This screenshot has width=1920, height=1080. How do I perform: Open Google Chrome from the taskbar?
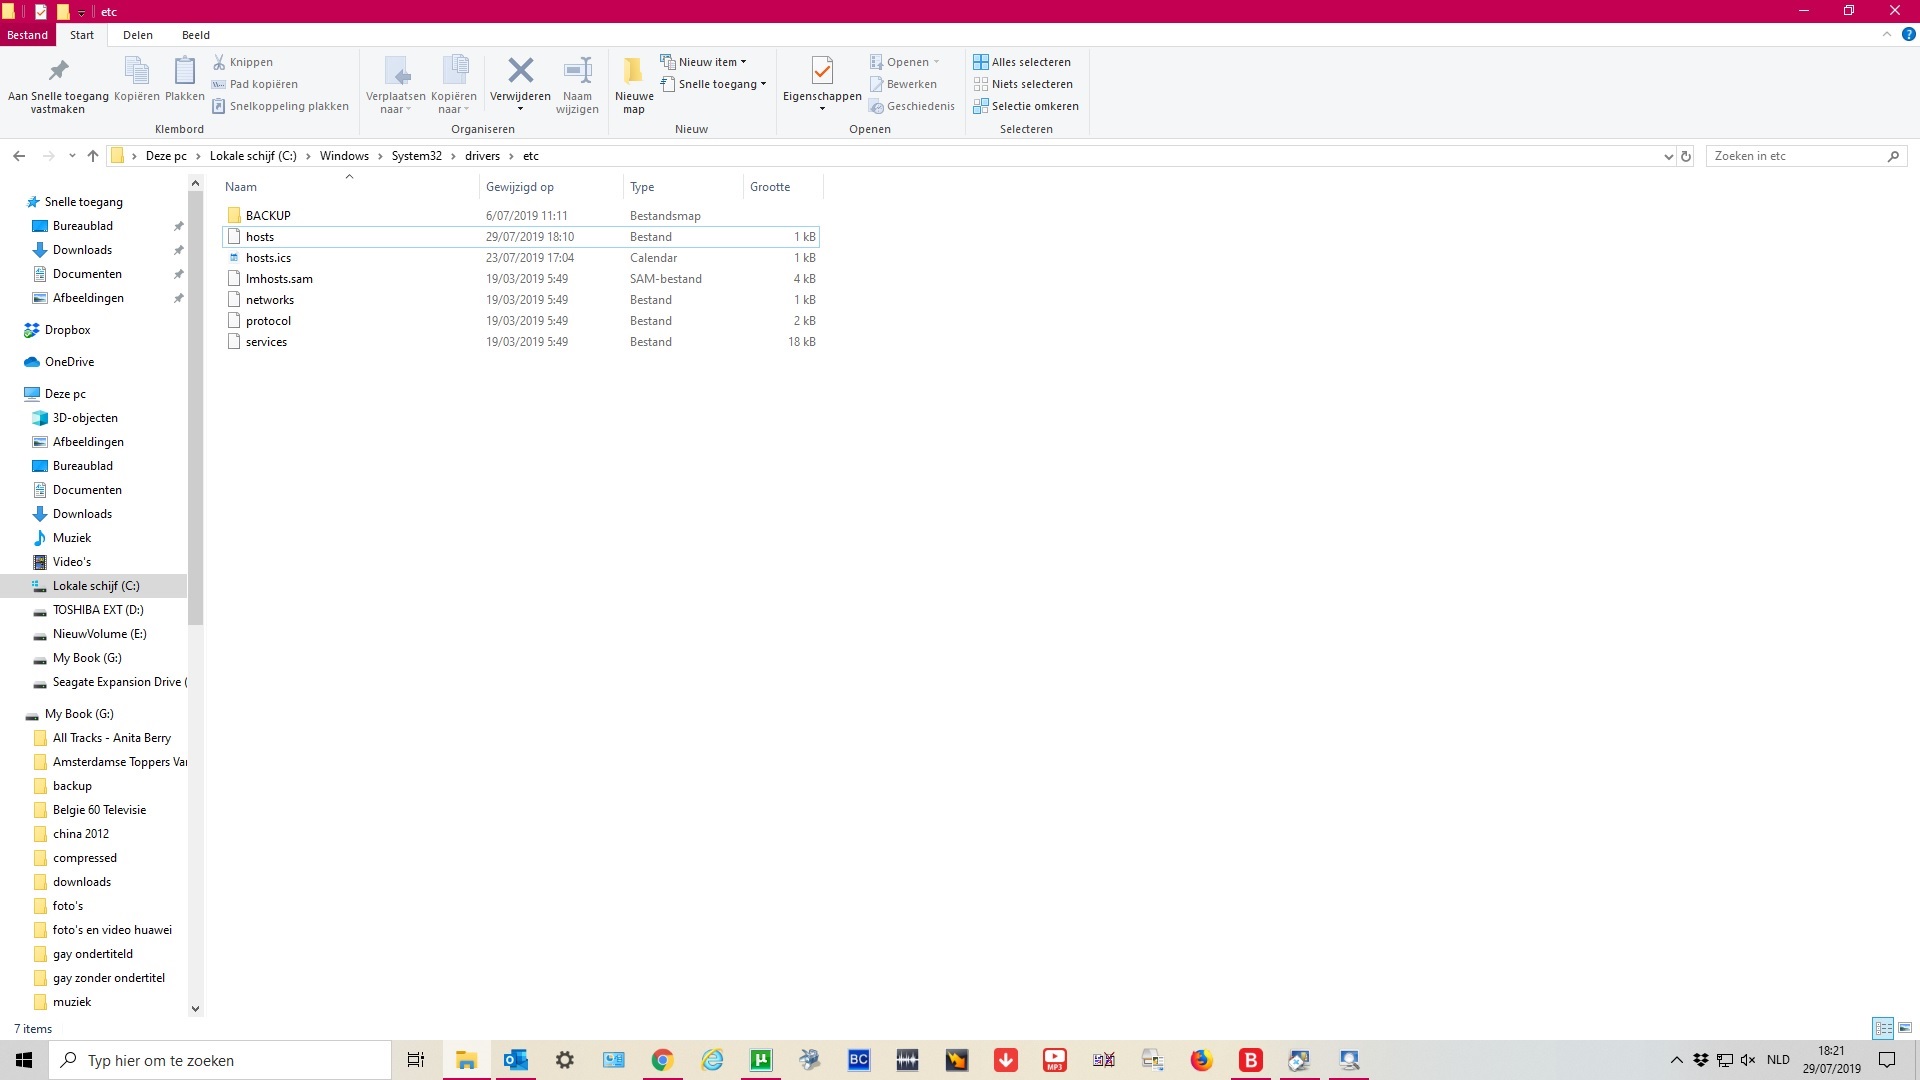tap(662, 1060)
